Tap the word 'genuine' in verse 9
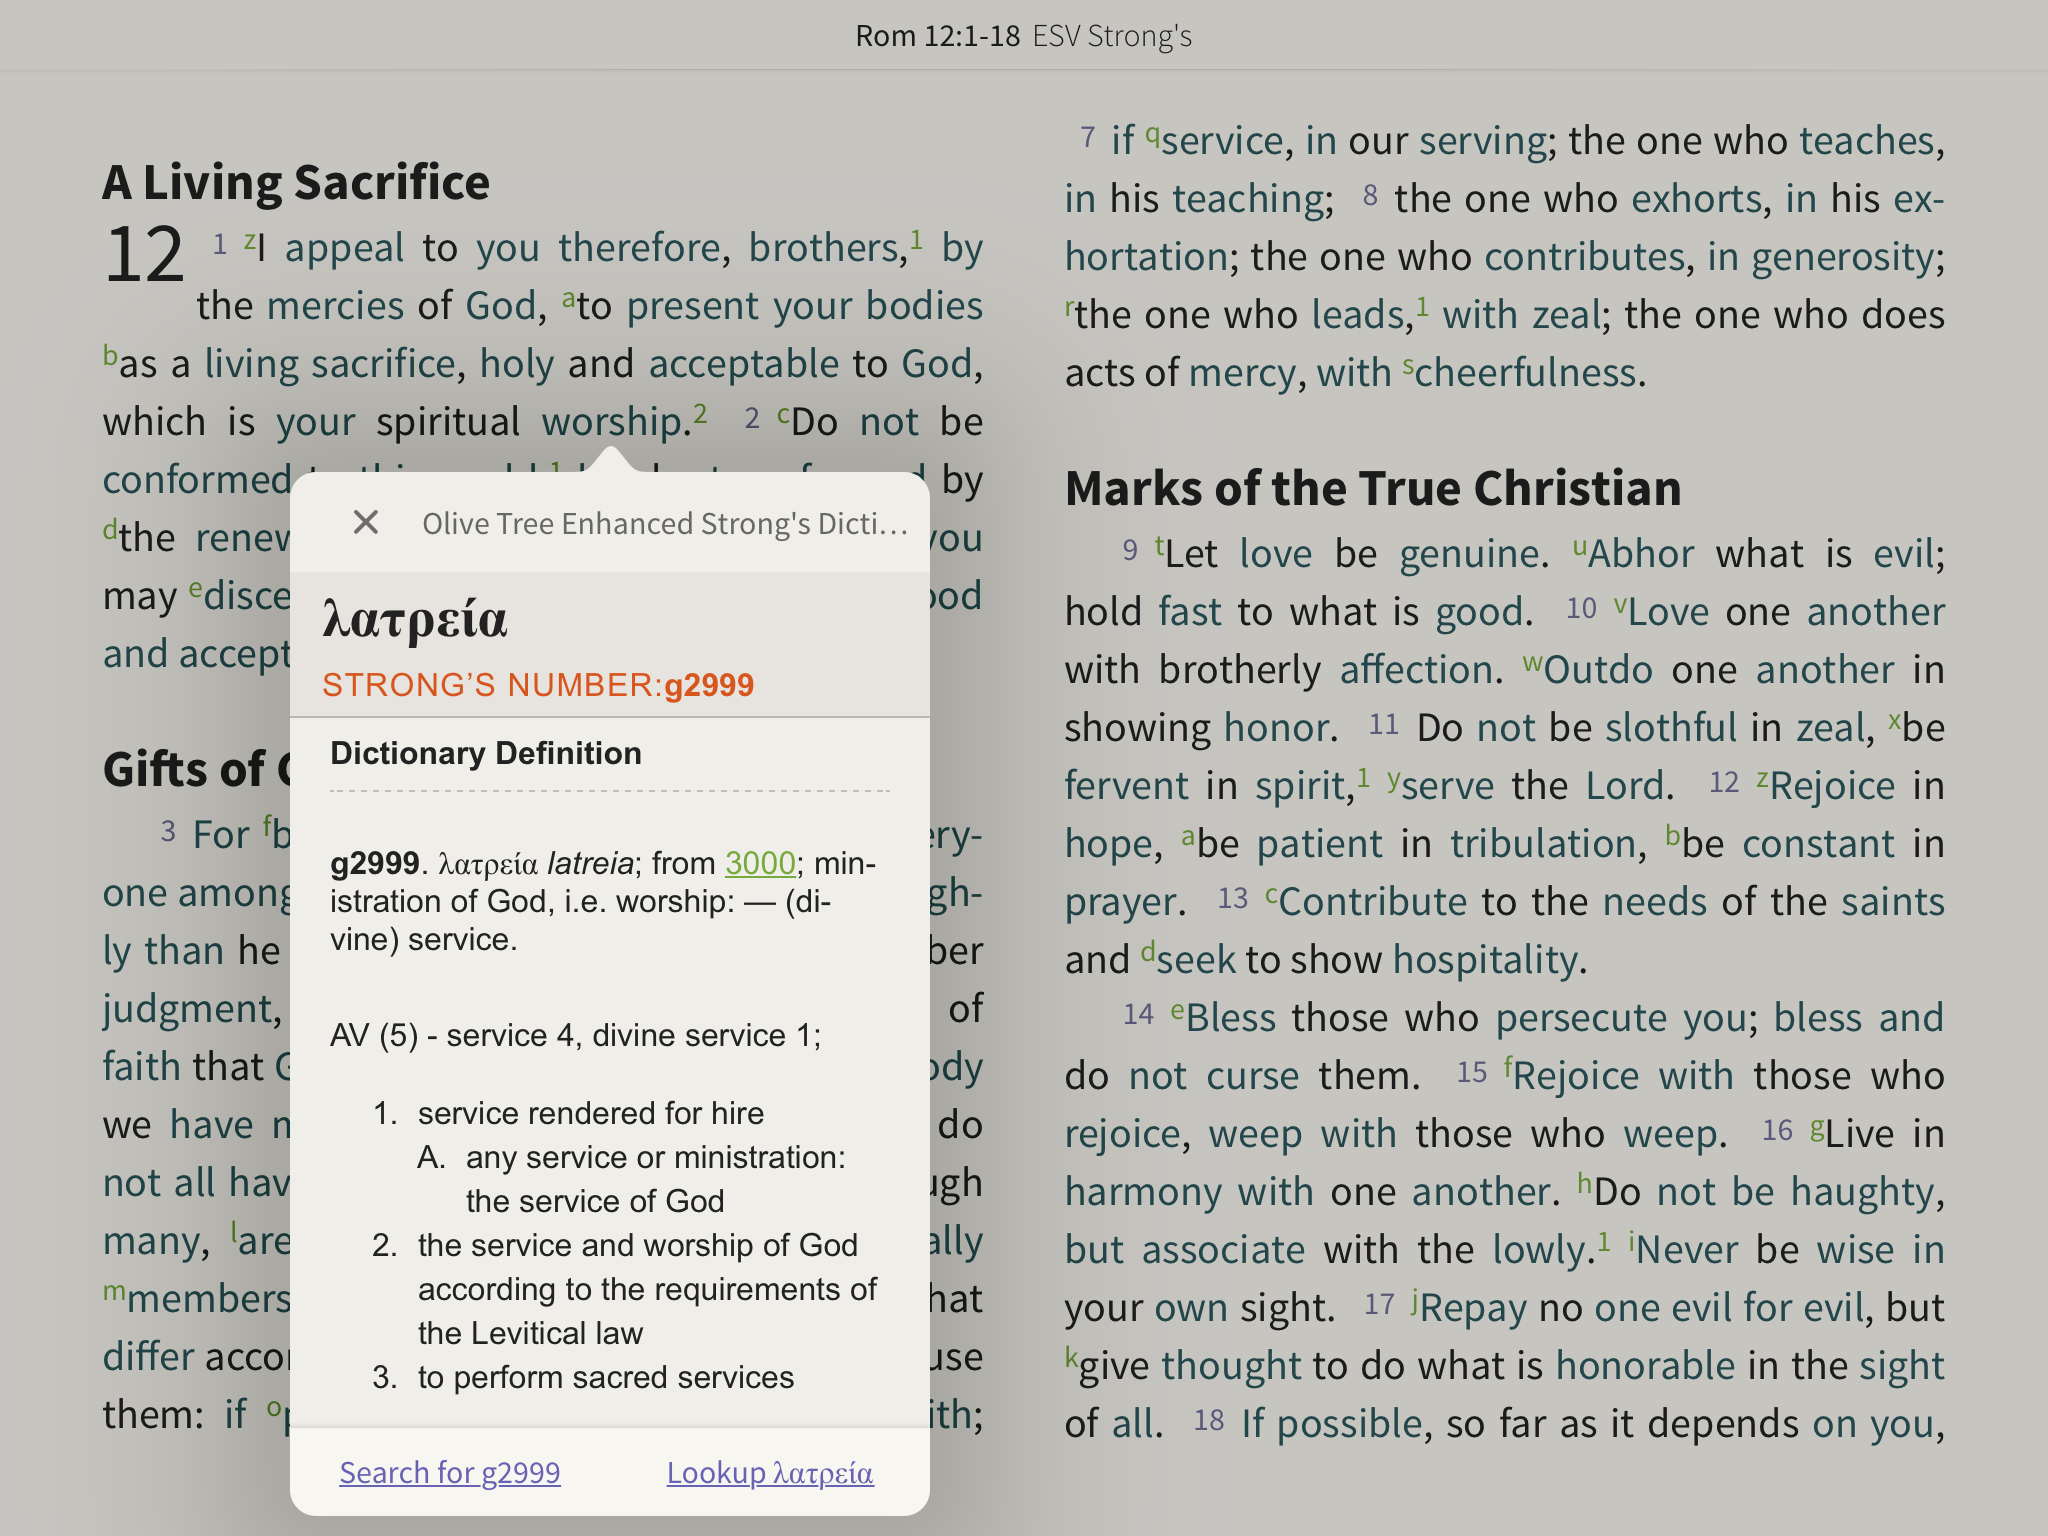This screenshot has height=1536, width=2048. coord(1469,553)
